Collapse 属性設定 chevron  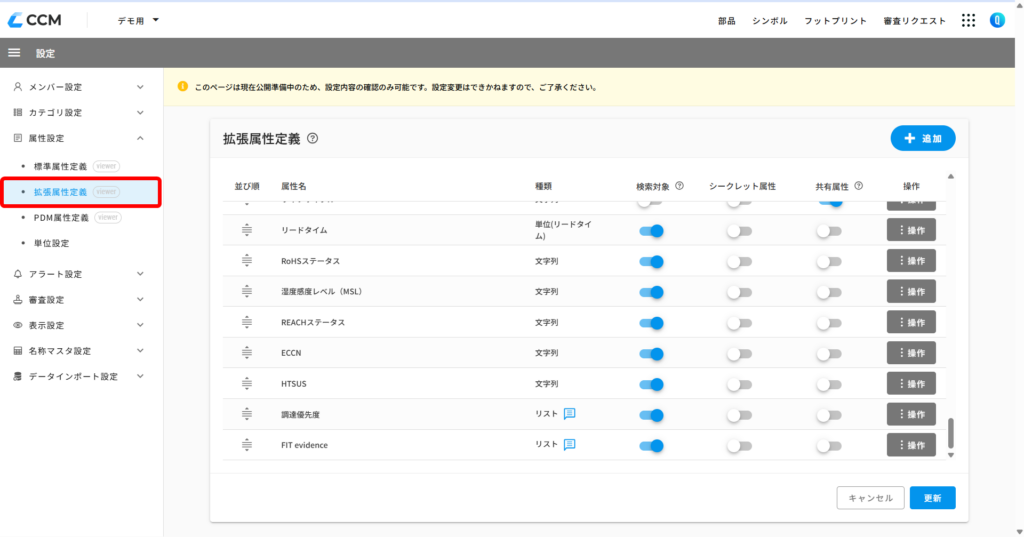[x=140, y=138]
